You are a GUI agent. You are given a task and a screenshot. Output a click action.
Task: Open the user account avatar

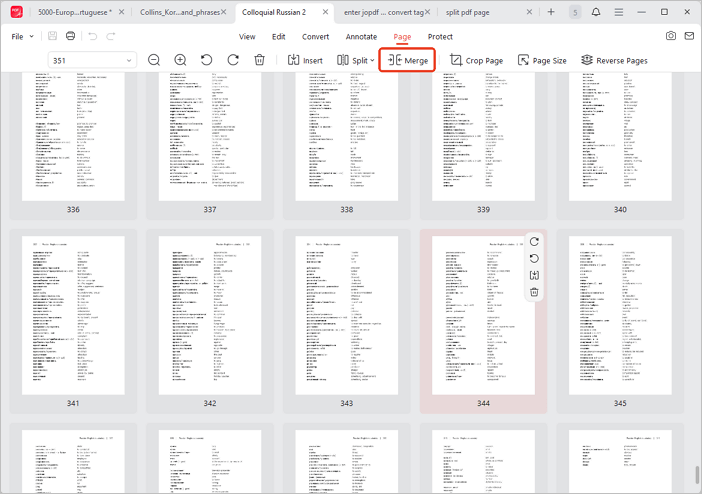point(575,12)
